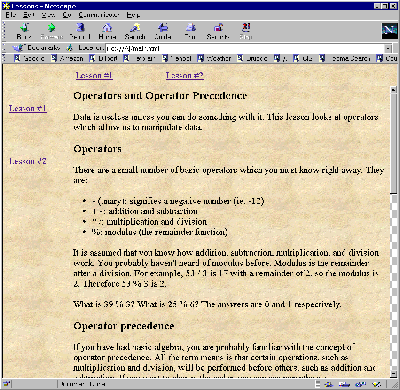Click the Stop loading button
The image size is (400, 390).
[246, 31]
